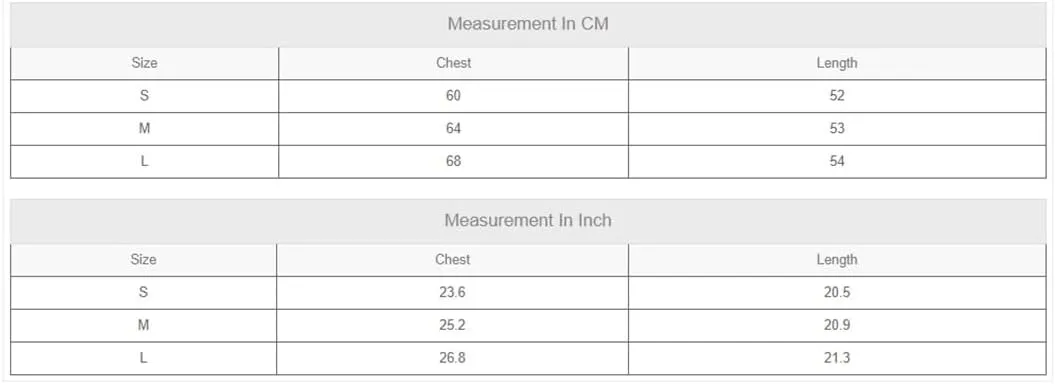Click length value 52 cell
Screen dimensions: 1055x384
[837, 96]
